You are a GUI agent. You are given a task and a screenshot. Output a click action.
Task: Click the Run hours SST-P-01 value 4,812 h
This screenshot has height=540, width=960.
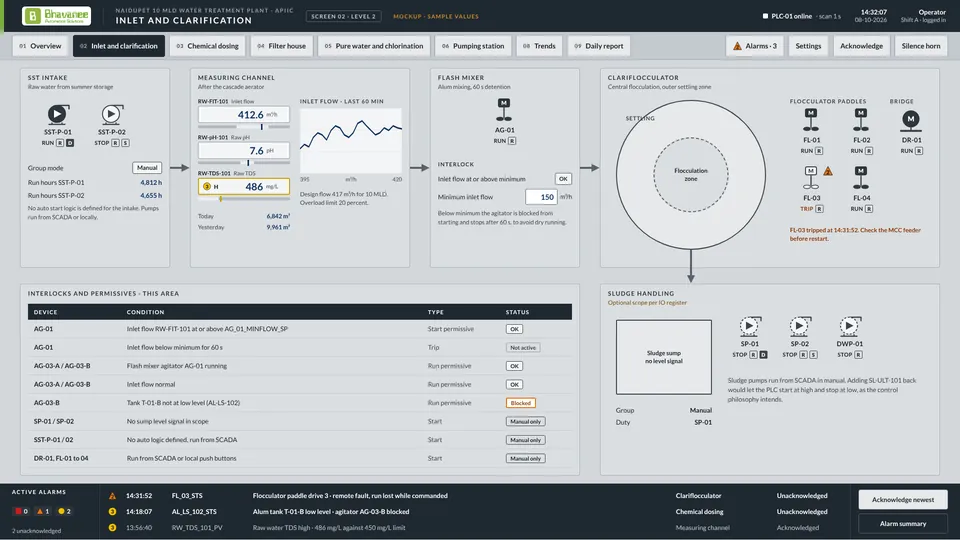point(151,182)
